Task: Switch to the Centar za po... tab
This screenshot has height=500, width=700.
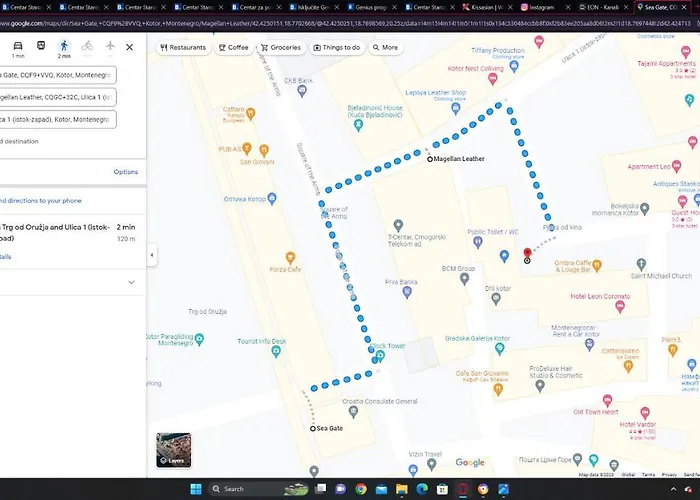Action: coord(258,7)
